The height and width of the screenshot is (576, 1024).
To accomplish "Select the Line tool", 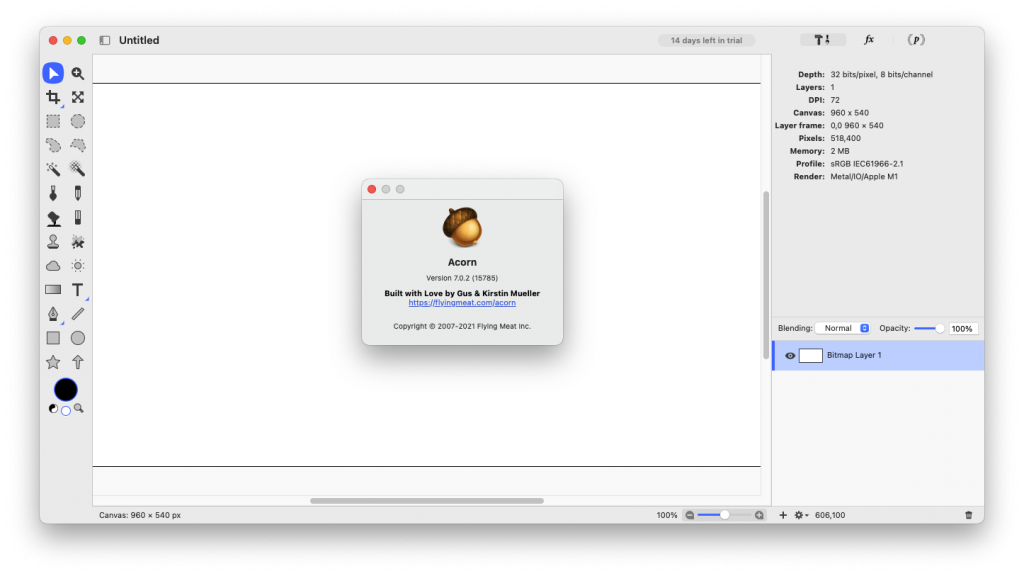I will [x=78, y=314].
